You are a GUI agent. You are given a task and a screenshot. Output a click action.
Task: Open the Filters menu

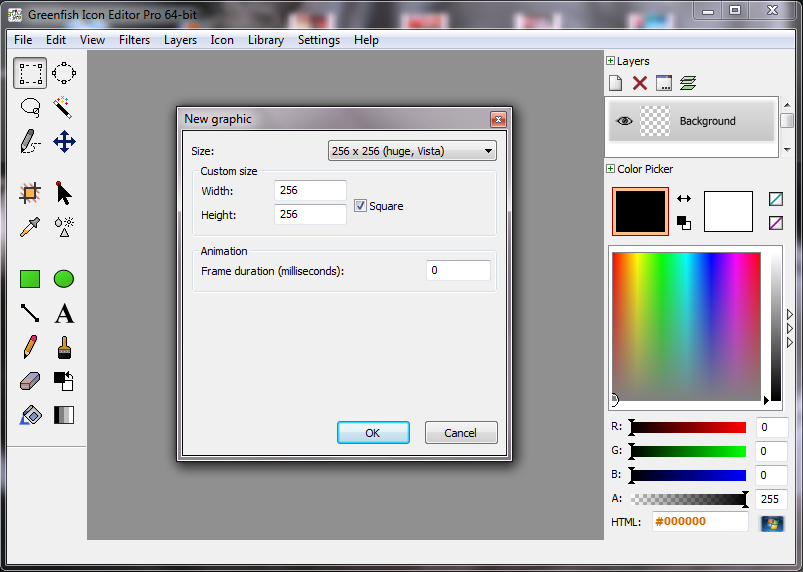134,40
